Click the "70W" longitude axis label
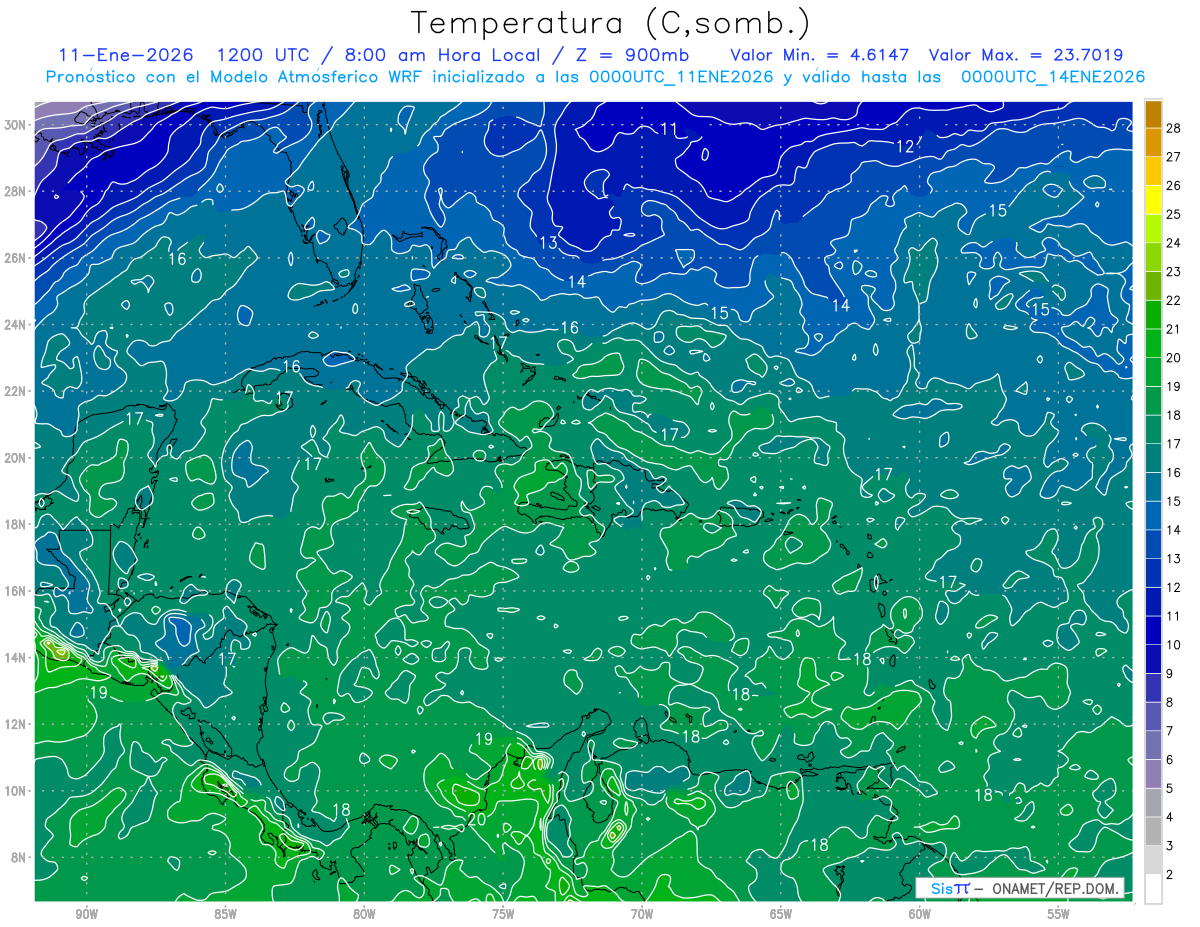1200x927 pixels. tap(642, 914)
